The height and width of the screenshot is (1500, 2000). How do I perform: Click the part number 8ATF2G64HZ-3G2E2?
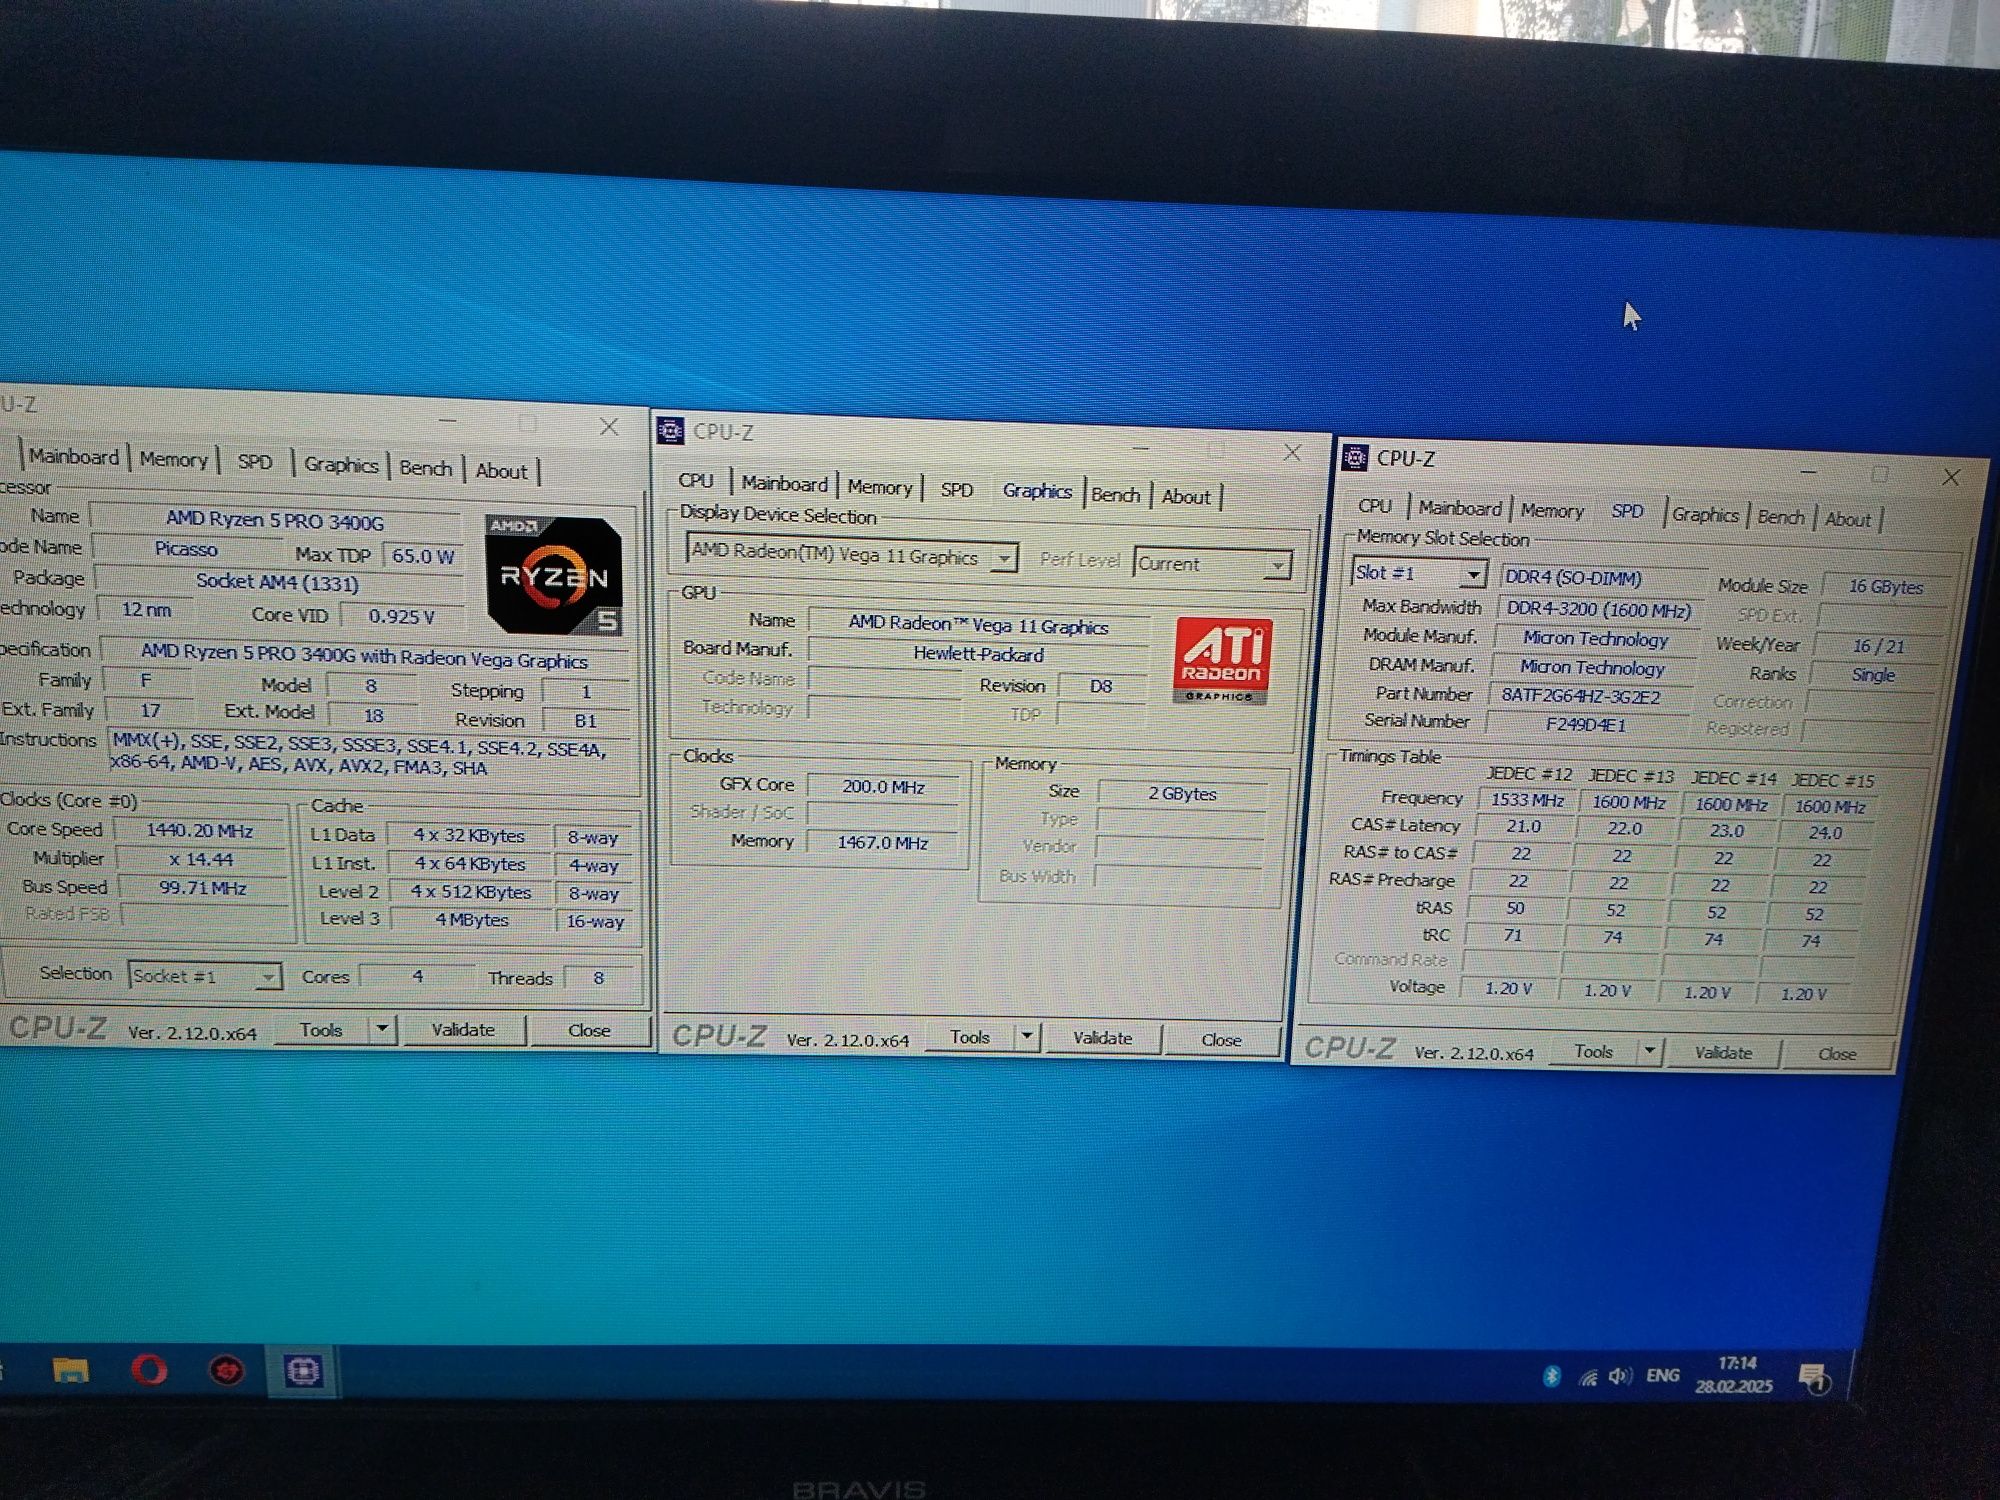pos(1581,696)
